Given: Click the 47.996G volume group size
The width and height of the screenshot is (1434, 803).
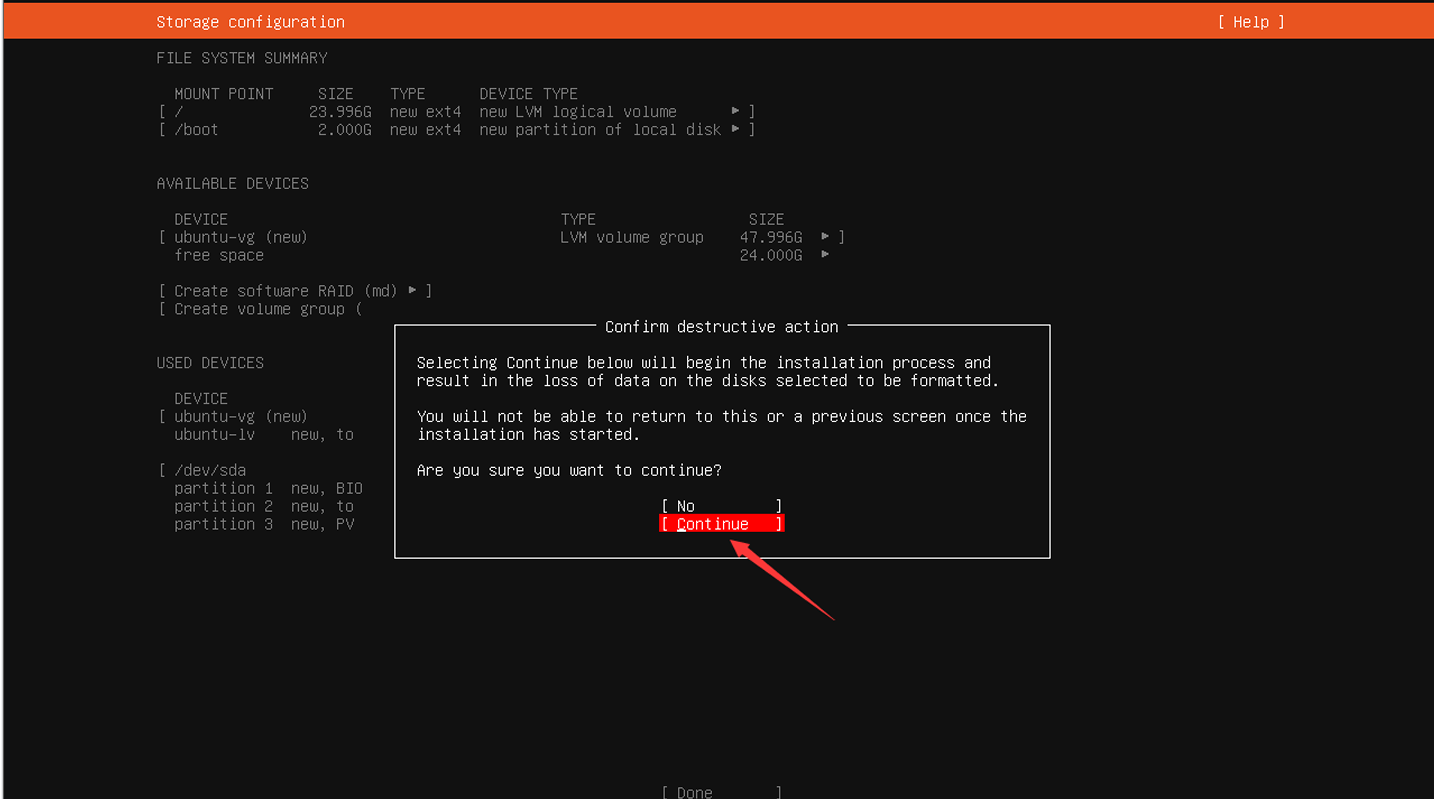Looking at the screenshot, I should (771, 238).
